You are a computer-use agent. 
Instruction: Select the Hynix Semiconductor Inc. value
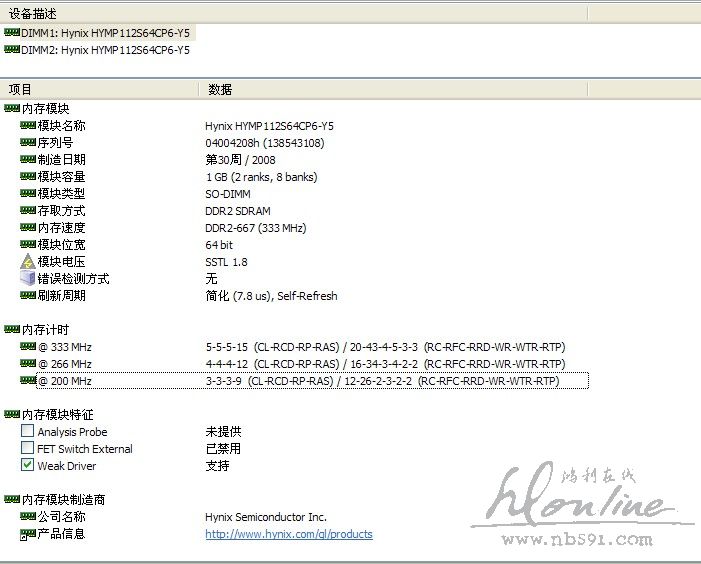coord(266,517)
